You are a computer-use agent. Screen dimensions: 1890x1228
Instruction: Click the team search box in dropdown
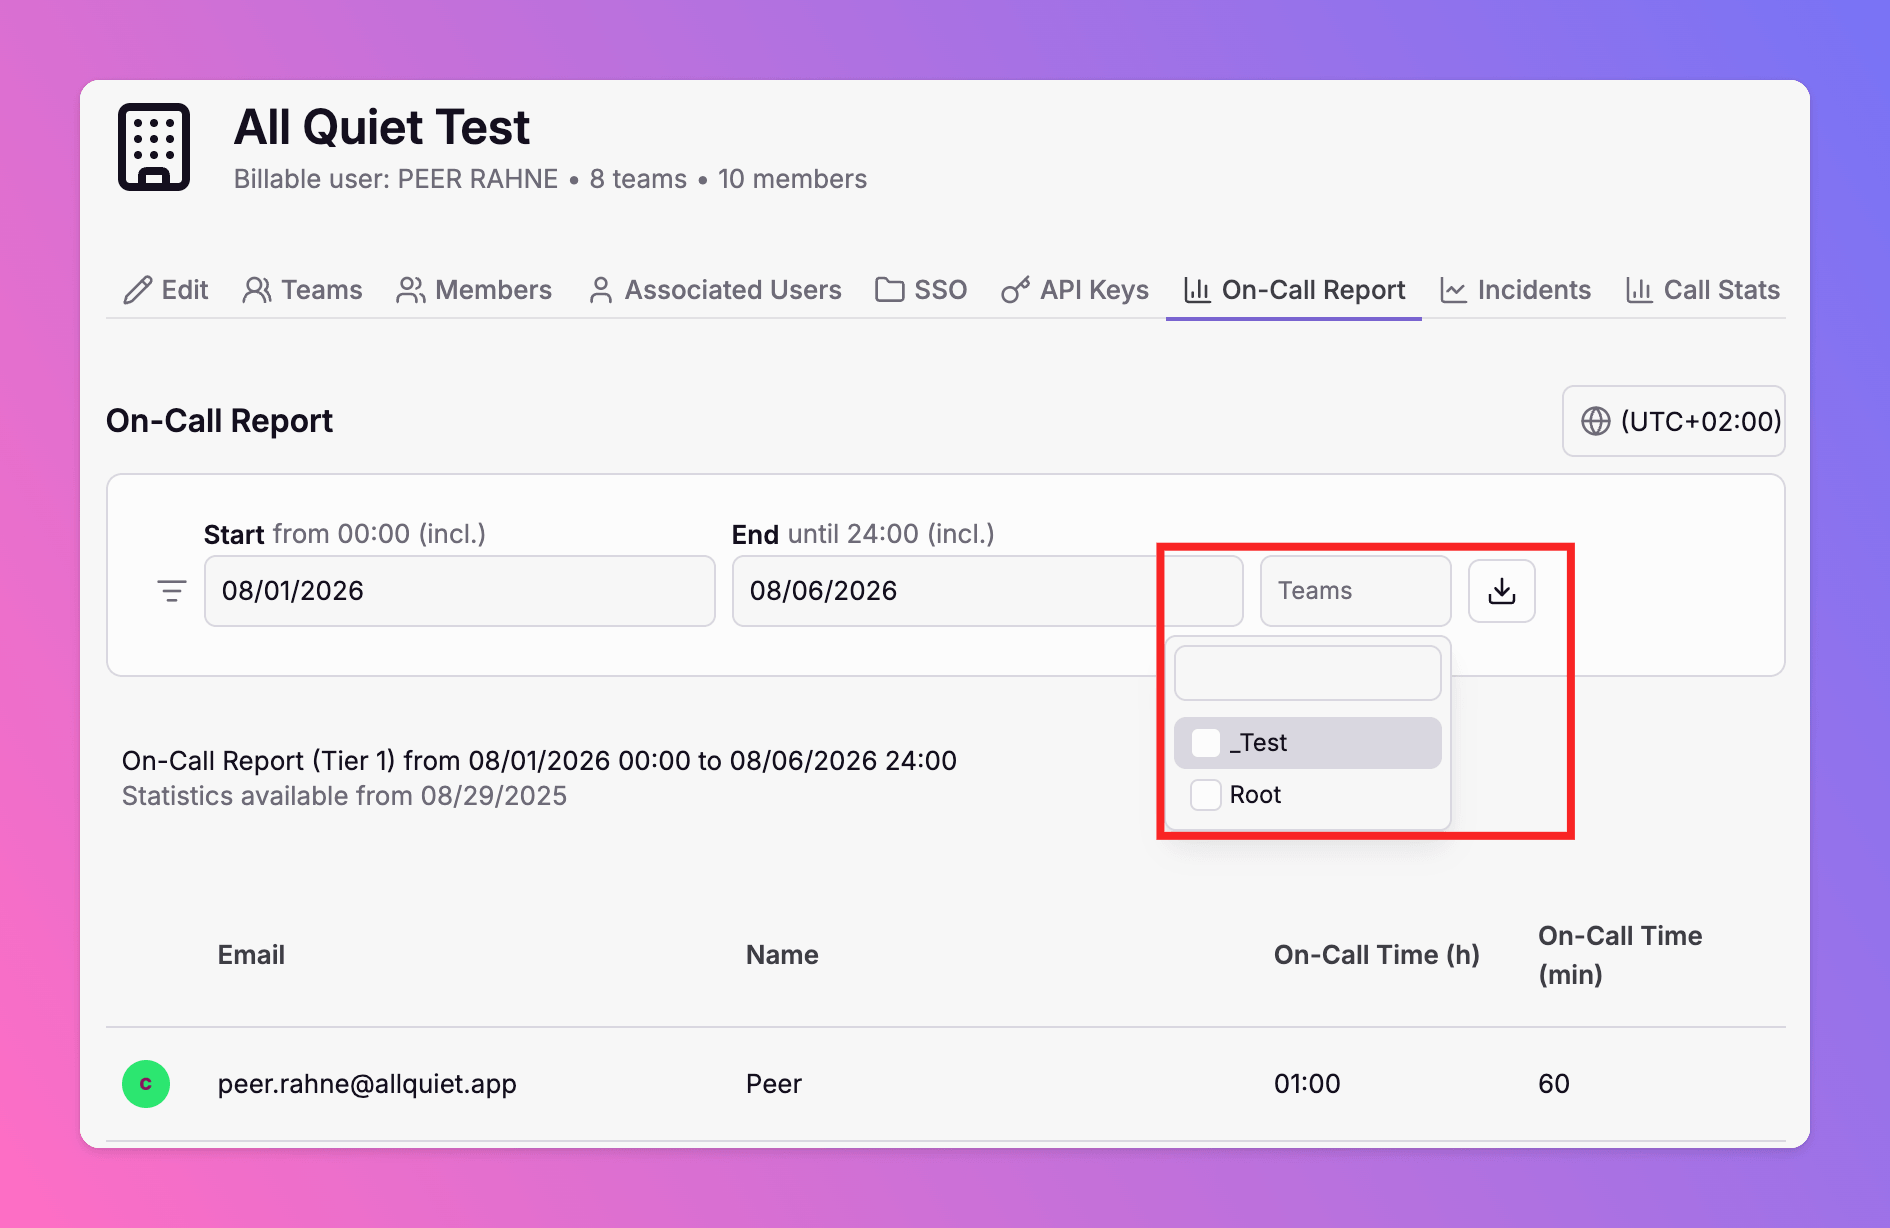tap(1308, 673)
